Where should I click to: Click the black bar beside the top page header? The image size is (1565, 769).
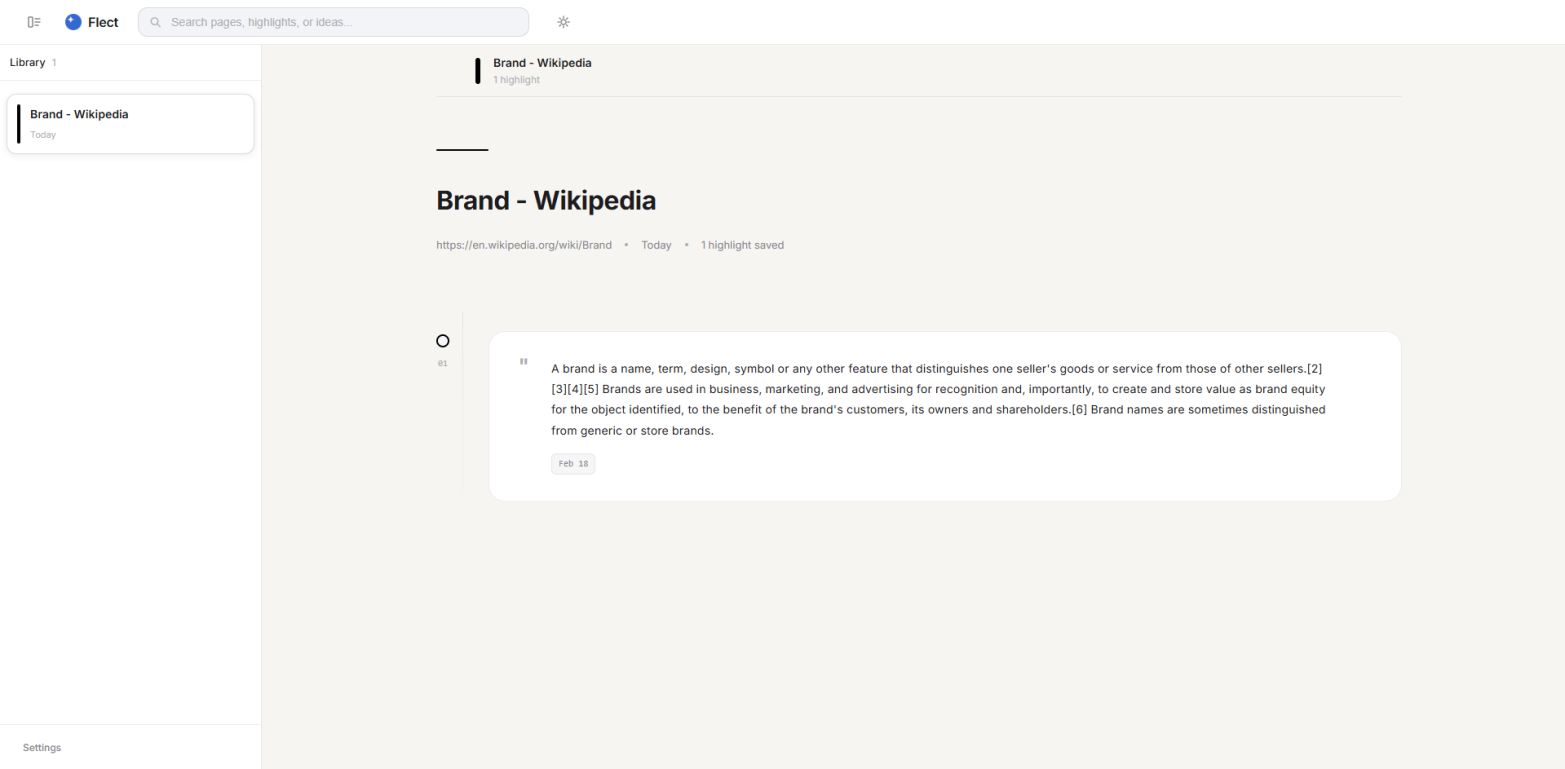(478, 70)
